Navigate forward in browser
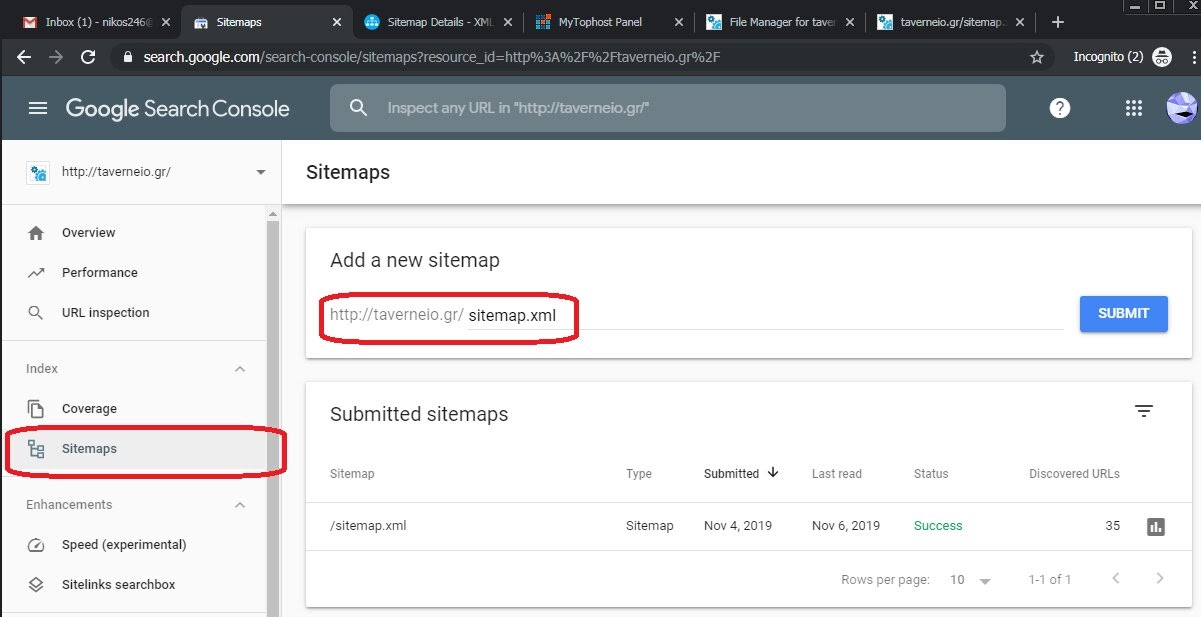 click(x=57, y=57)
